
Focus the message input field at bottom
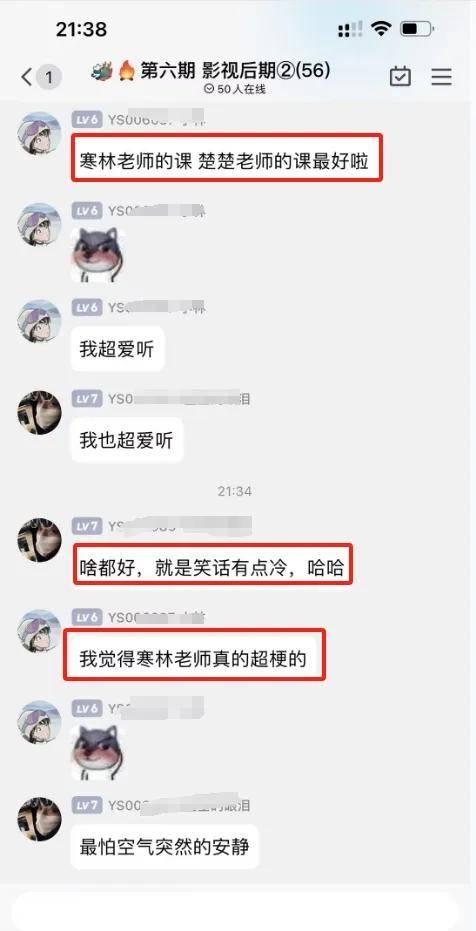pyautogui.click(x=237, y=911)
